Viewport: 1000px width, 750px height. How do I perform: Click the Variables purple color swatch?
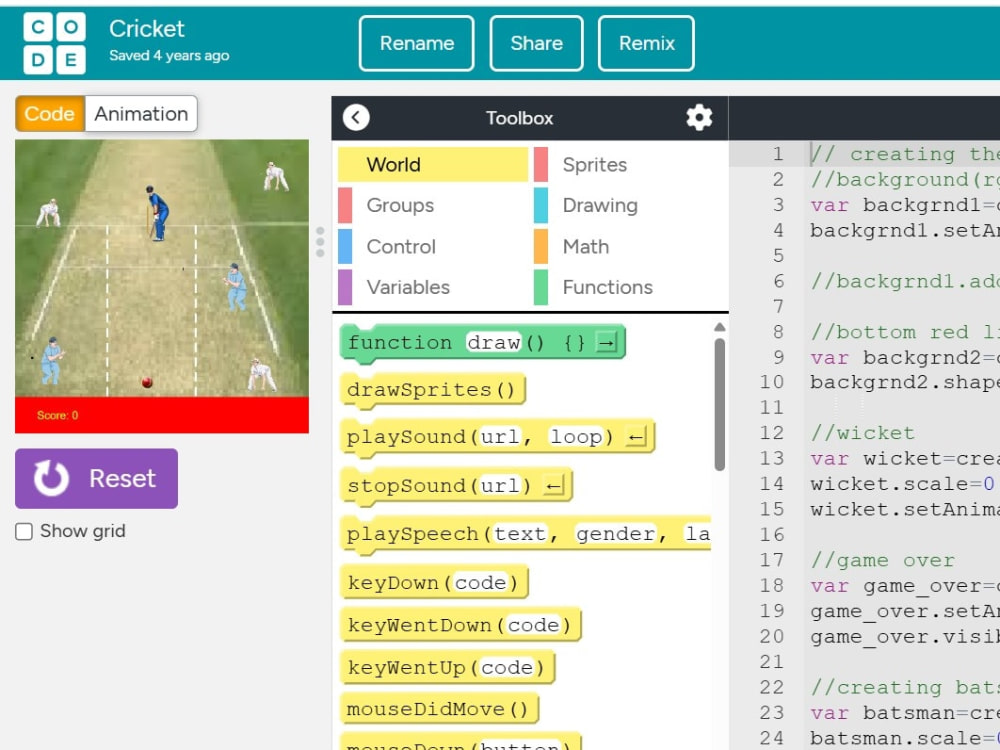[345, 288]
